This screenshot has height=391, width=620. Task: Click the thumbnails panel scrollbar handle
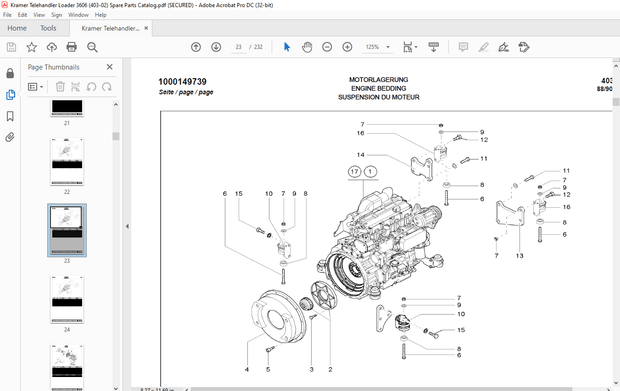(115, 136)
